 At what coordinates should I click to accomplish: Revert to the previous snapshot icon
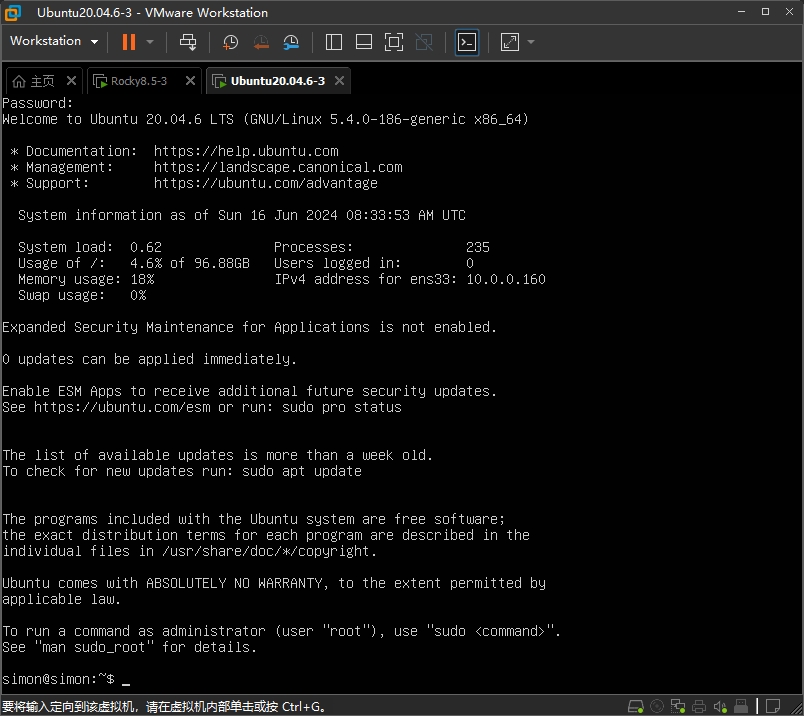tap(261, 42)
